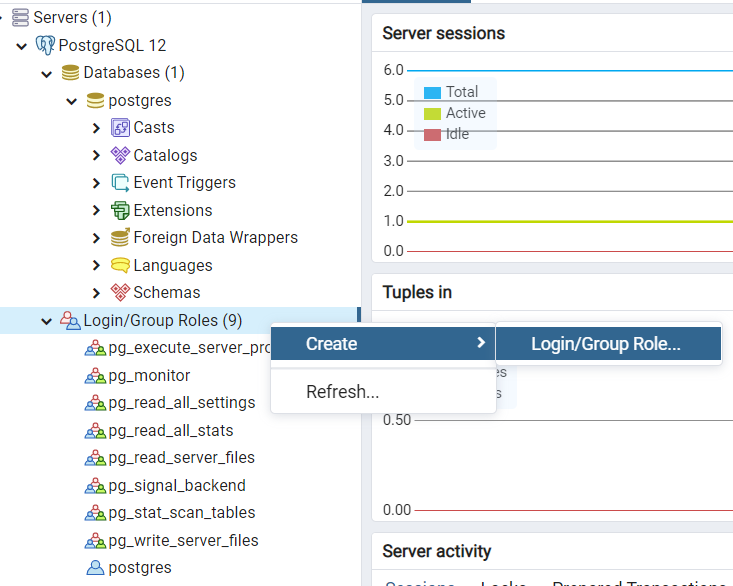Image resolution: width=733 pixels, height=586 pixels.
Task: Choose Login/Group Role... from the submenu
Action: click(x=606, y=344)
